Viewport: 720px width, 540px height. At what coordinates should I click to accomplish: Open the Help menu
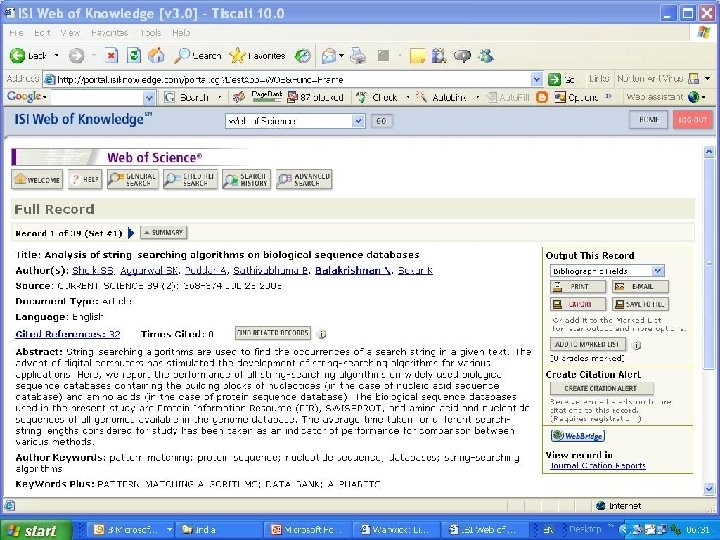pos(181,33)
